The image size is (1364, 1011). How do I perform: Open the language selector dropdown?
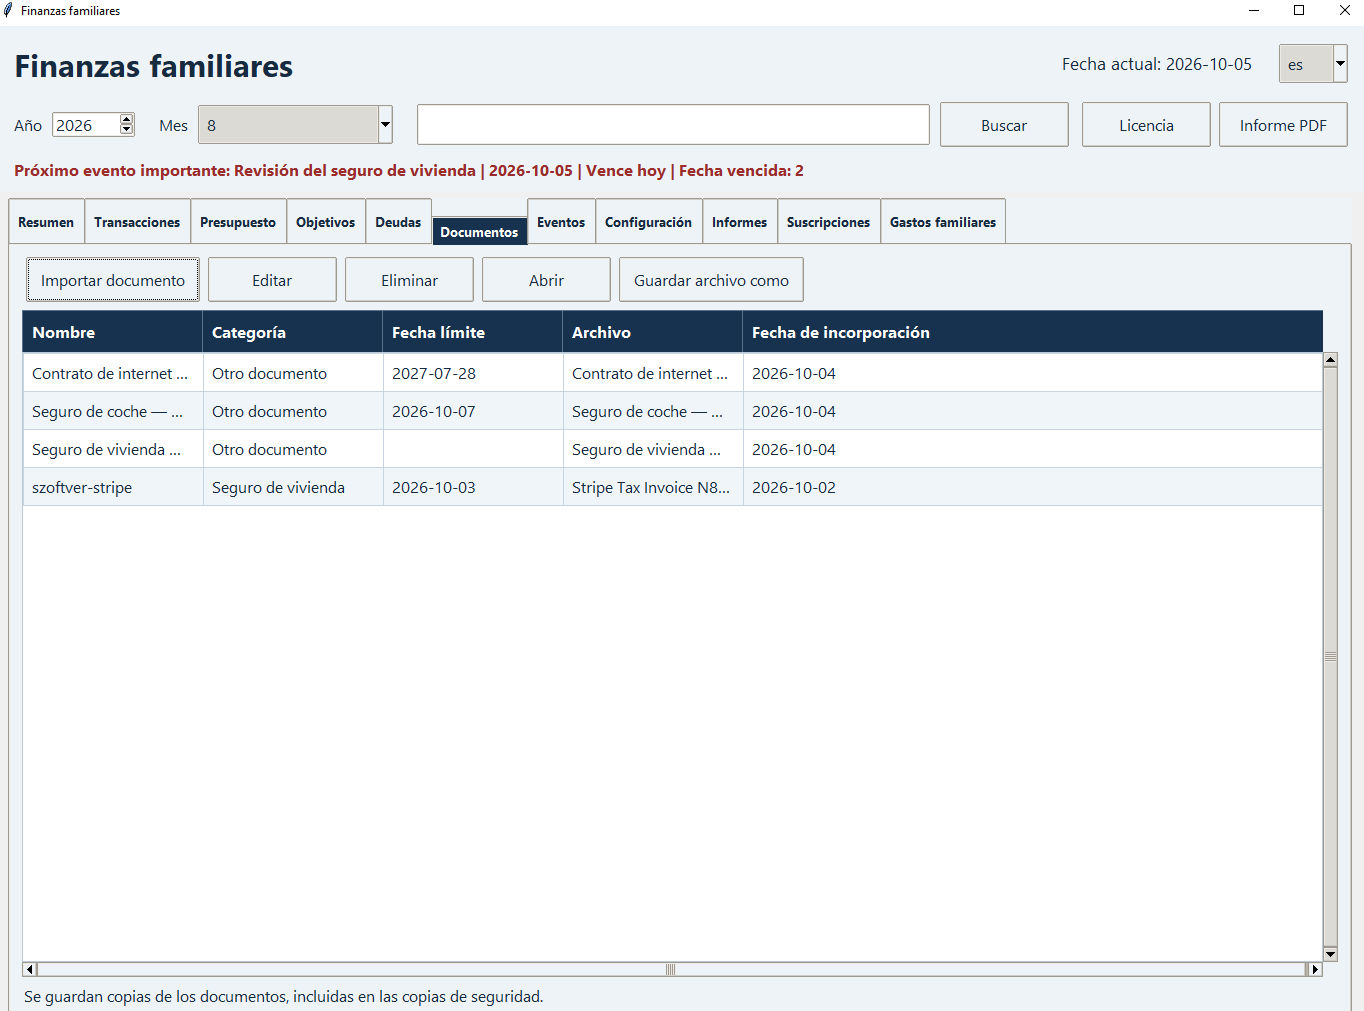coord(1340,64)
